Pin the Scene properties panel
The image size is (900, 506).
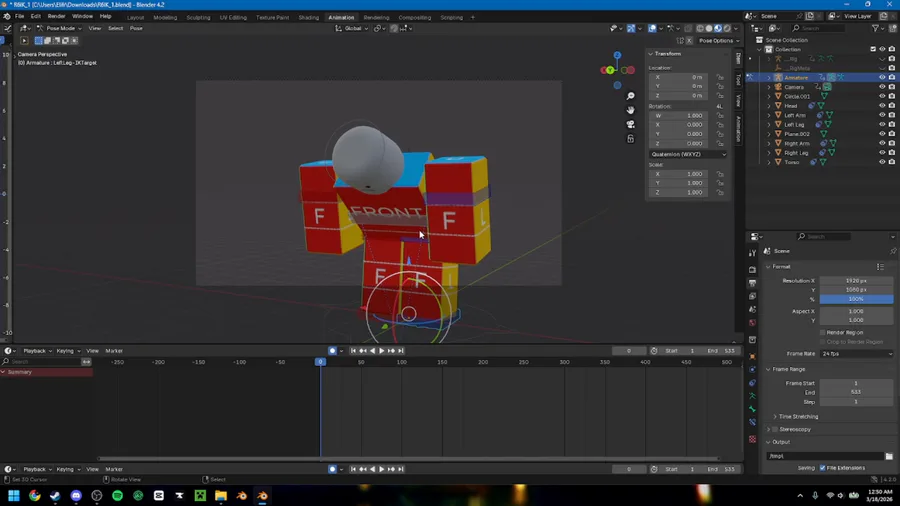click(x=893, y=251)
